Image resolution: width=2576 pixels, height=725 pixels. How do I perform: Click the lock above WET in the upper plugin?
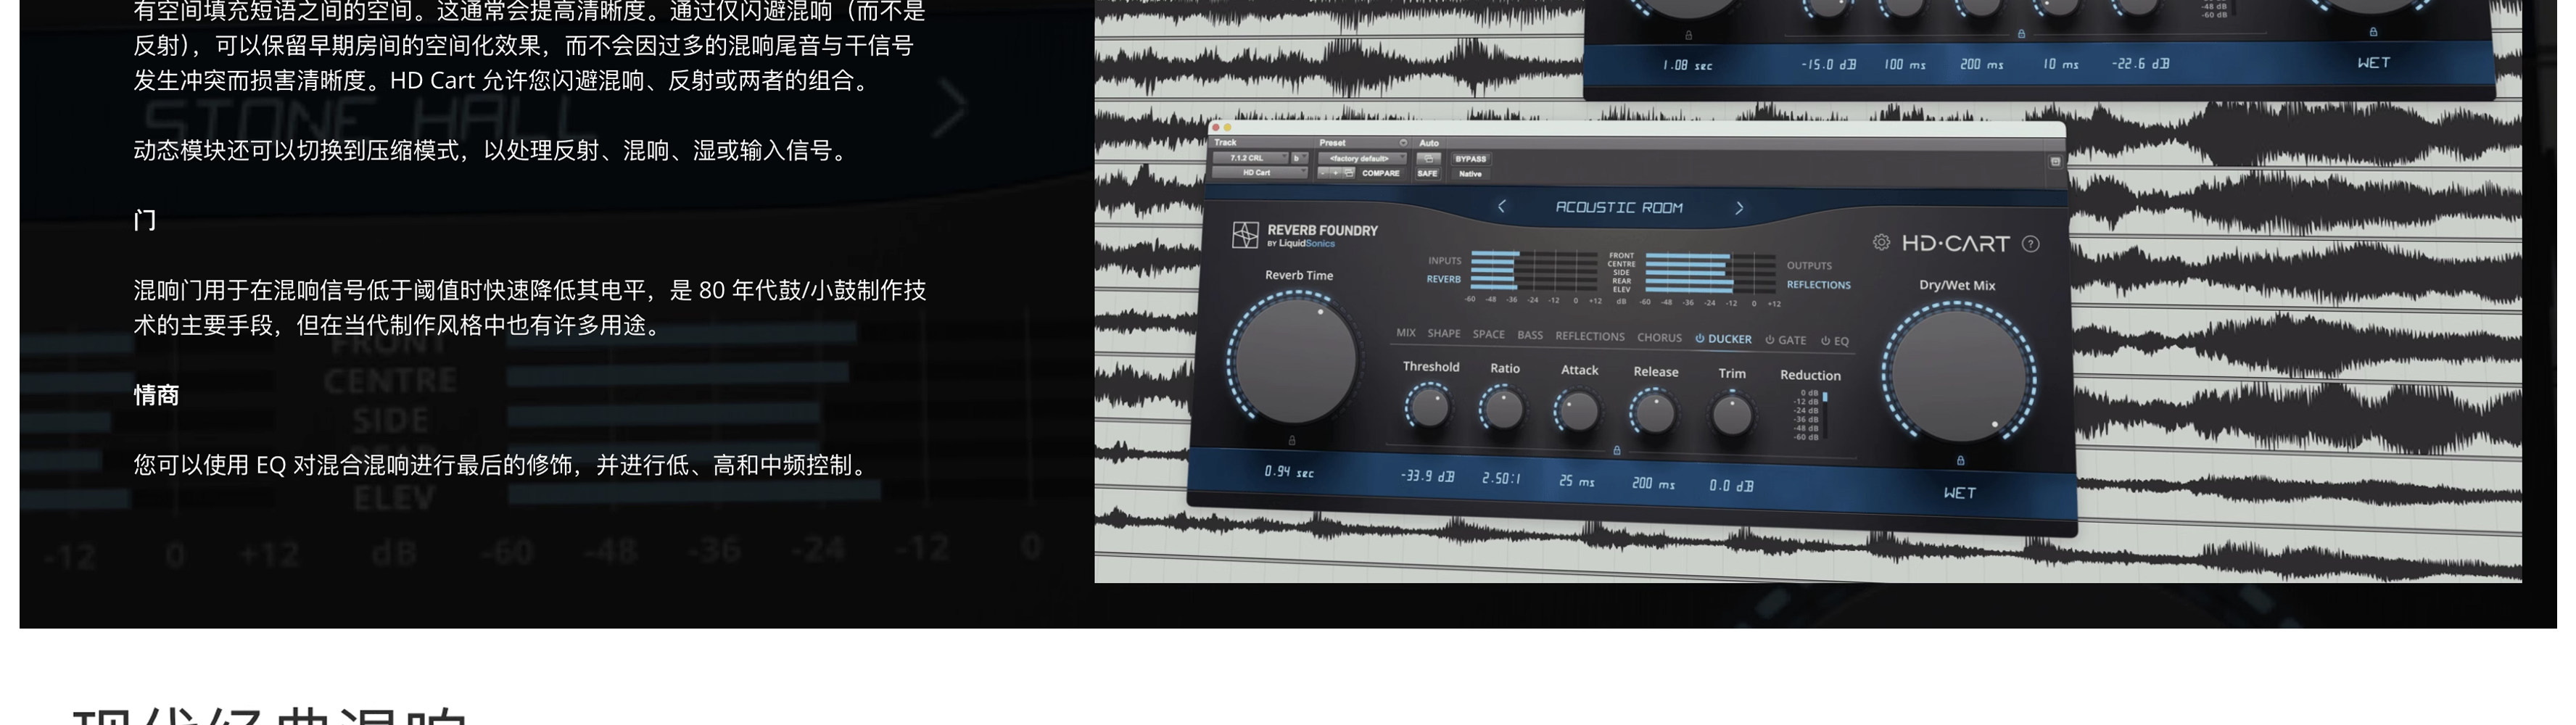(x=2374, y=32)
